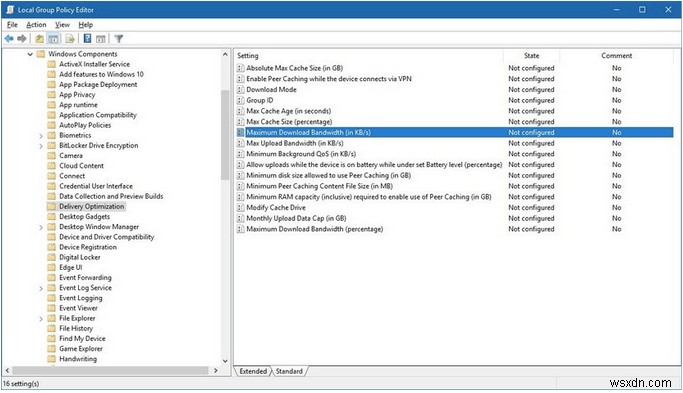
Task: Expand the Desktop Window Manager node
Action: 41,227
